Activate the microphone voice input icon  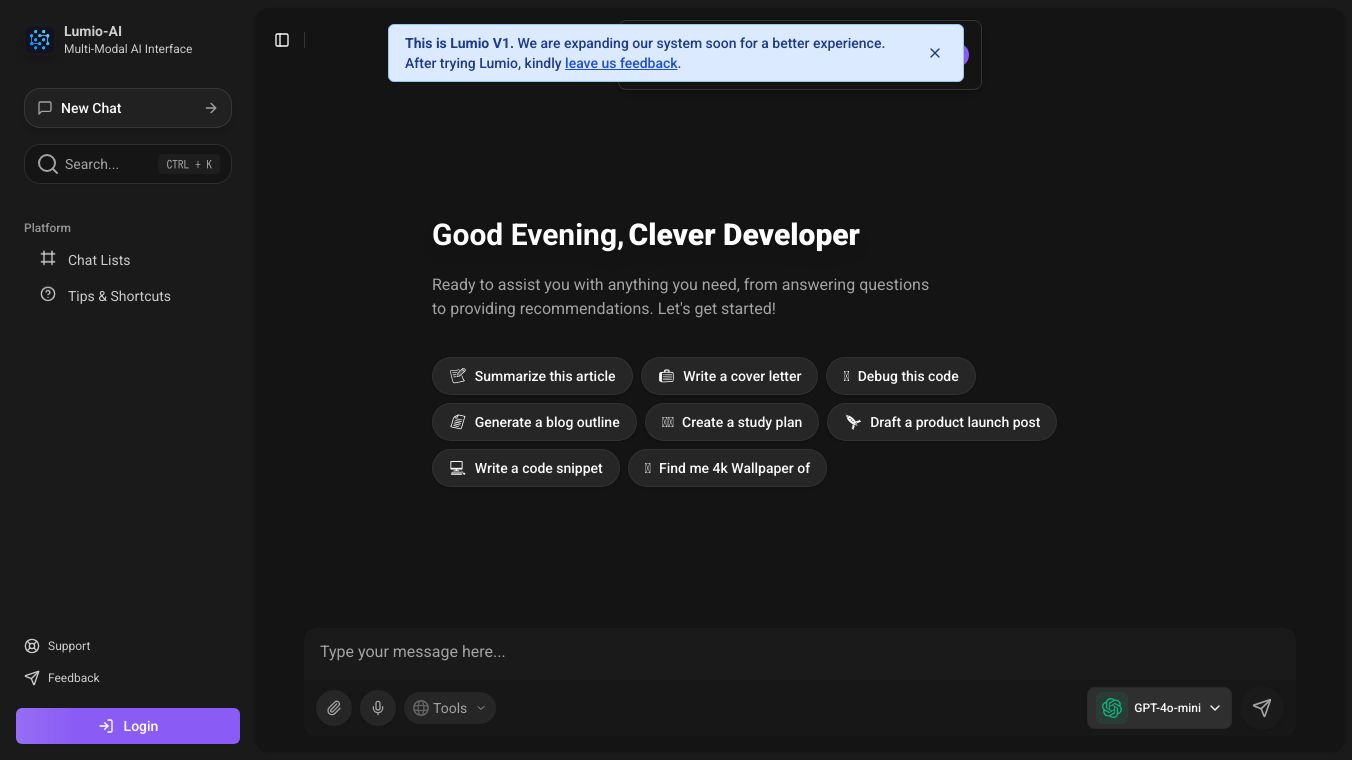[x=378, y=708]
